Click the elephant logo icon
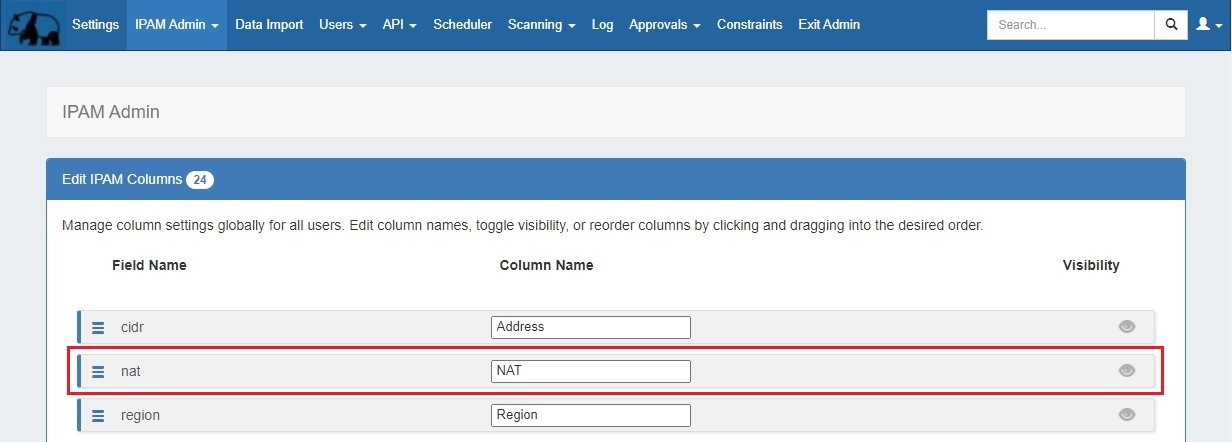This screenshot has width=1232, height=442. click(33, 25)
